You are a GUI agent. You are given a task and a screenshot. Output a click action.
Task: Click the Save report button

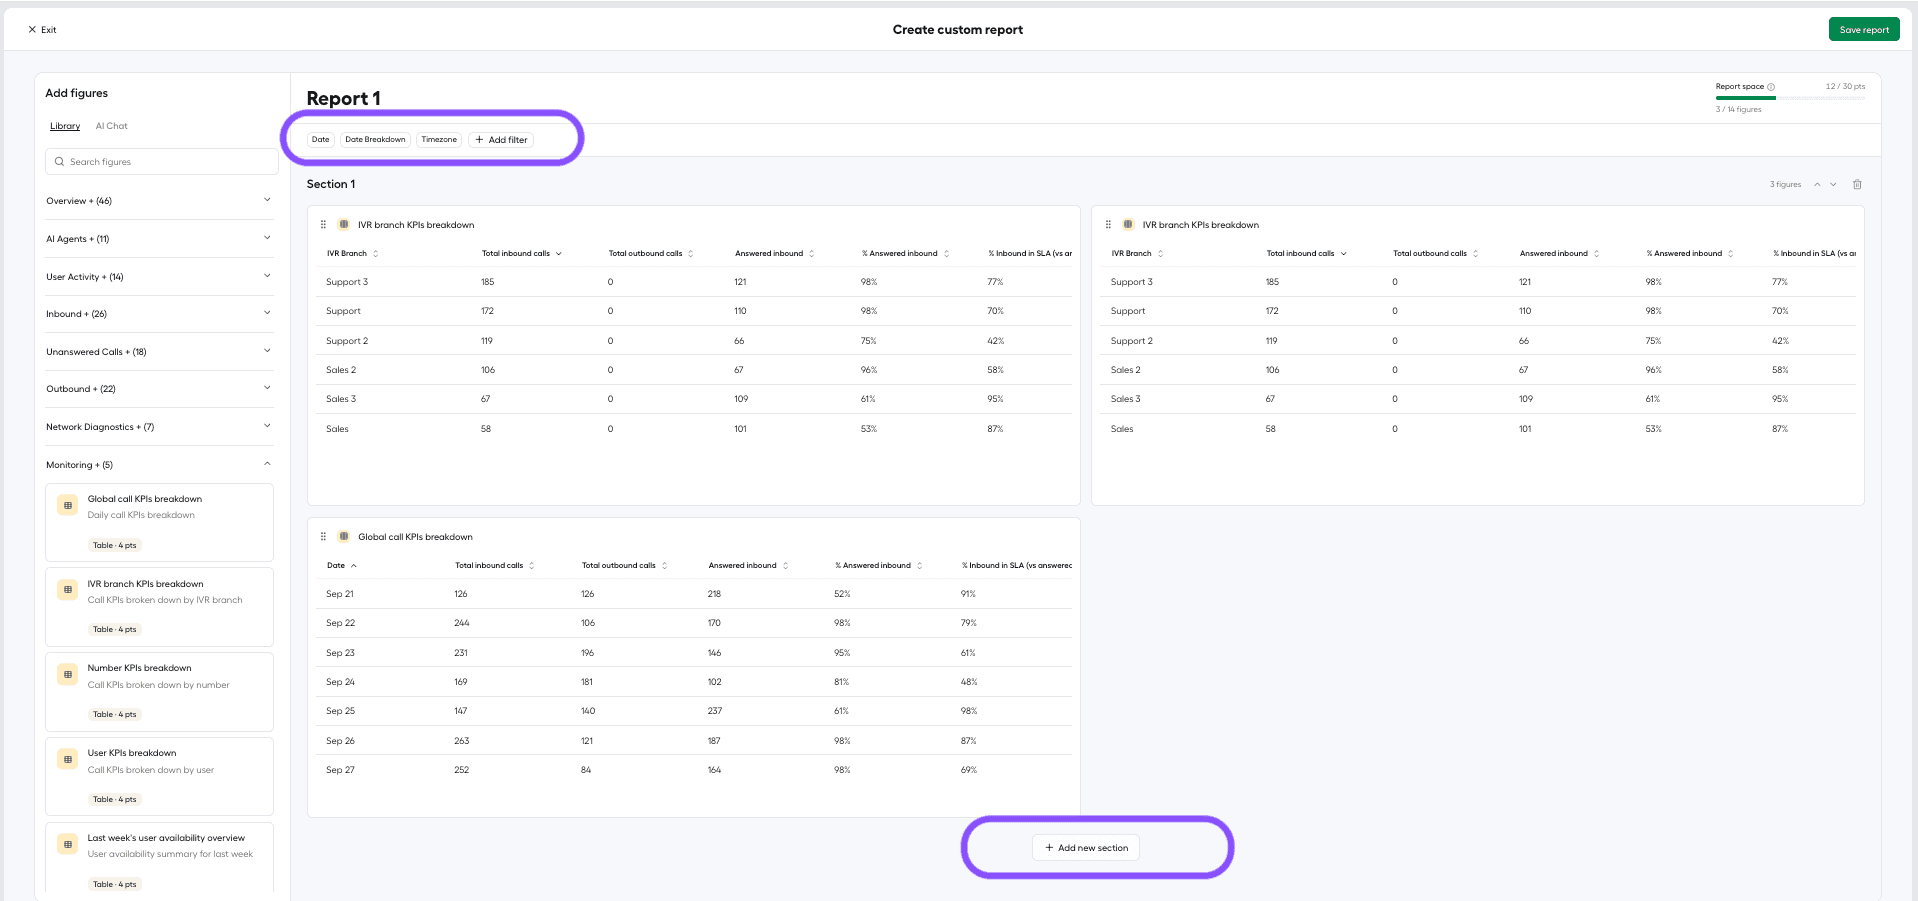click(1864, 30)
